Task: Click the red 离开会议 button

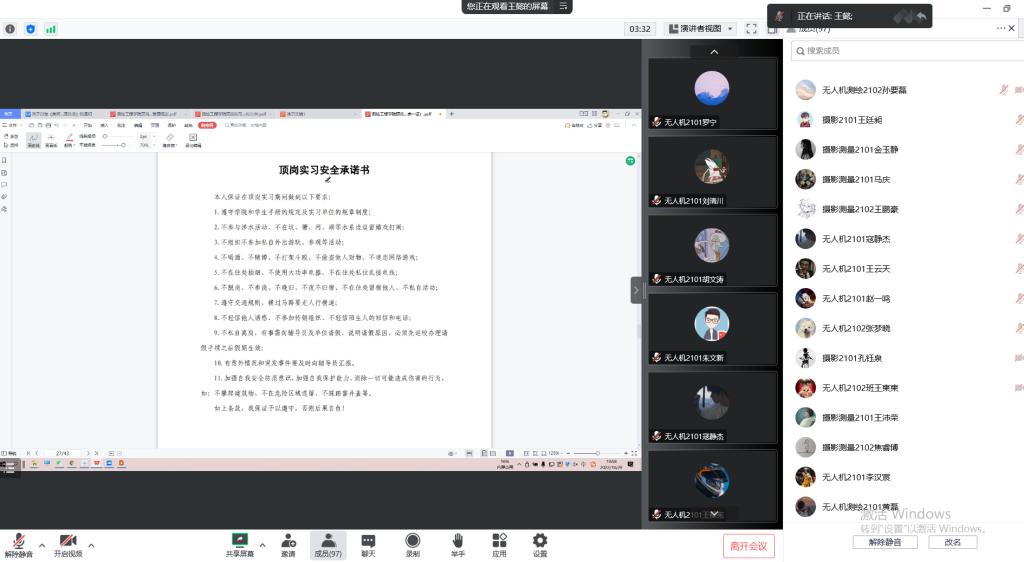Action: tap(748, 546)
